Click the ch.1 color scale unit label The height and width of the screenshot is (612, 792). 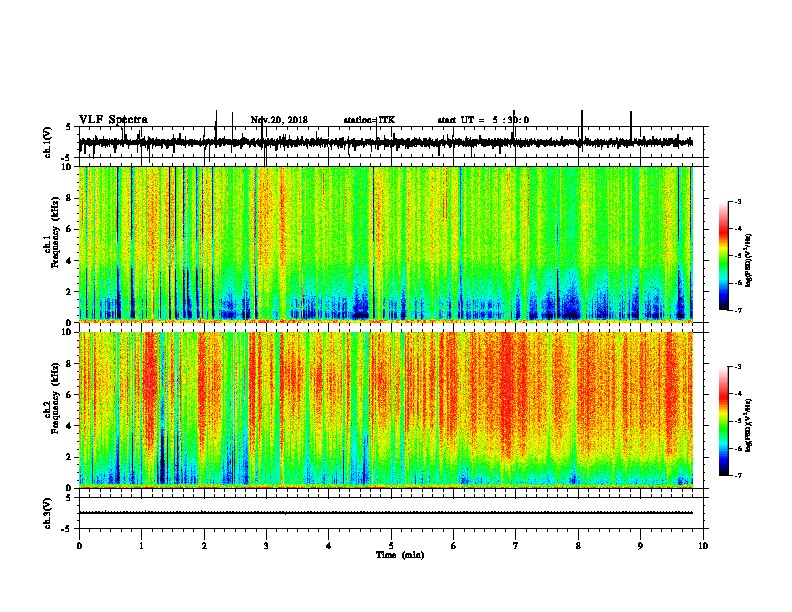(x=748, y=260)
